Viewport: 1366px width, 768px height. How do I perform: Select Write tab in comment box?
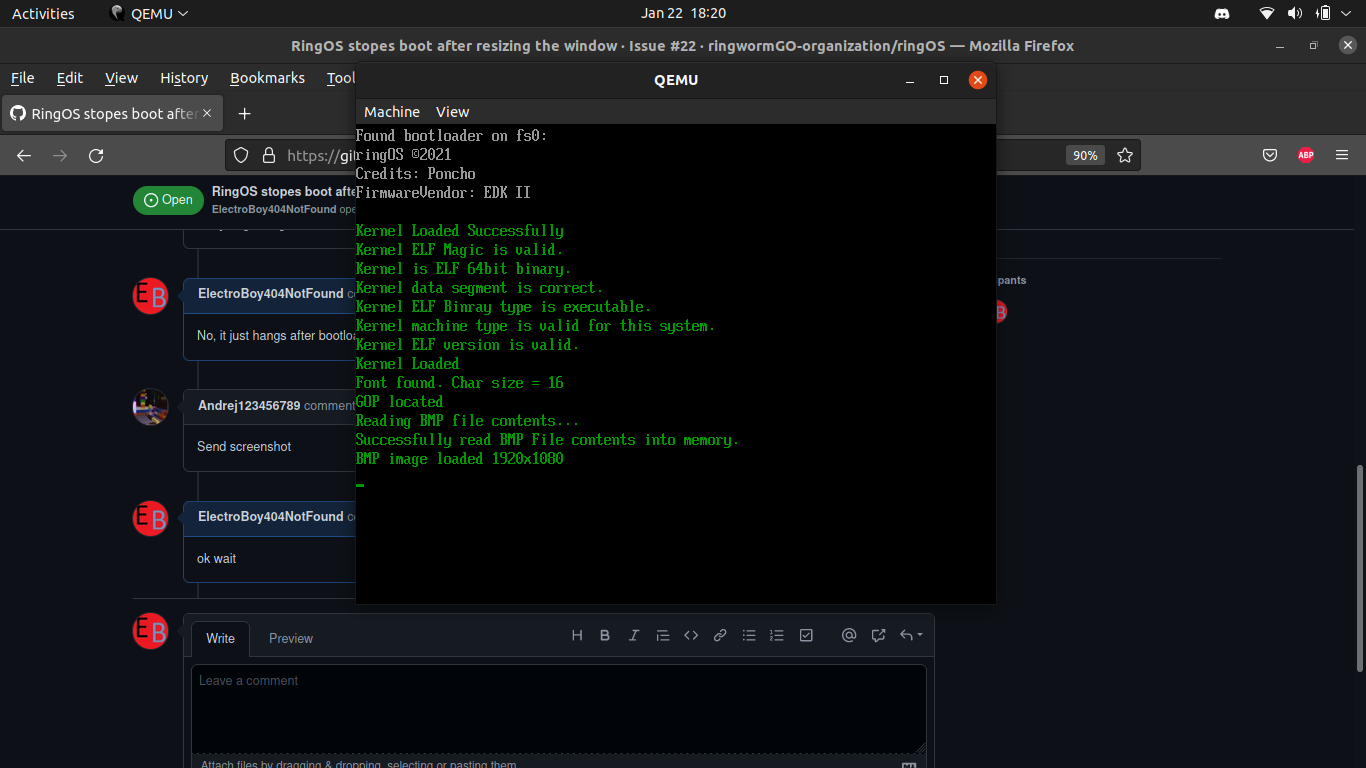221,638
